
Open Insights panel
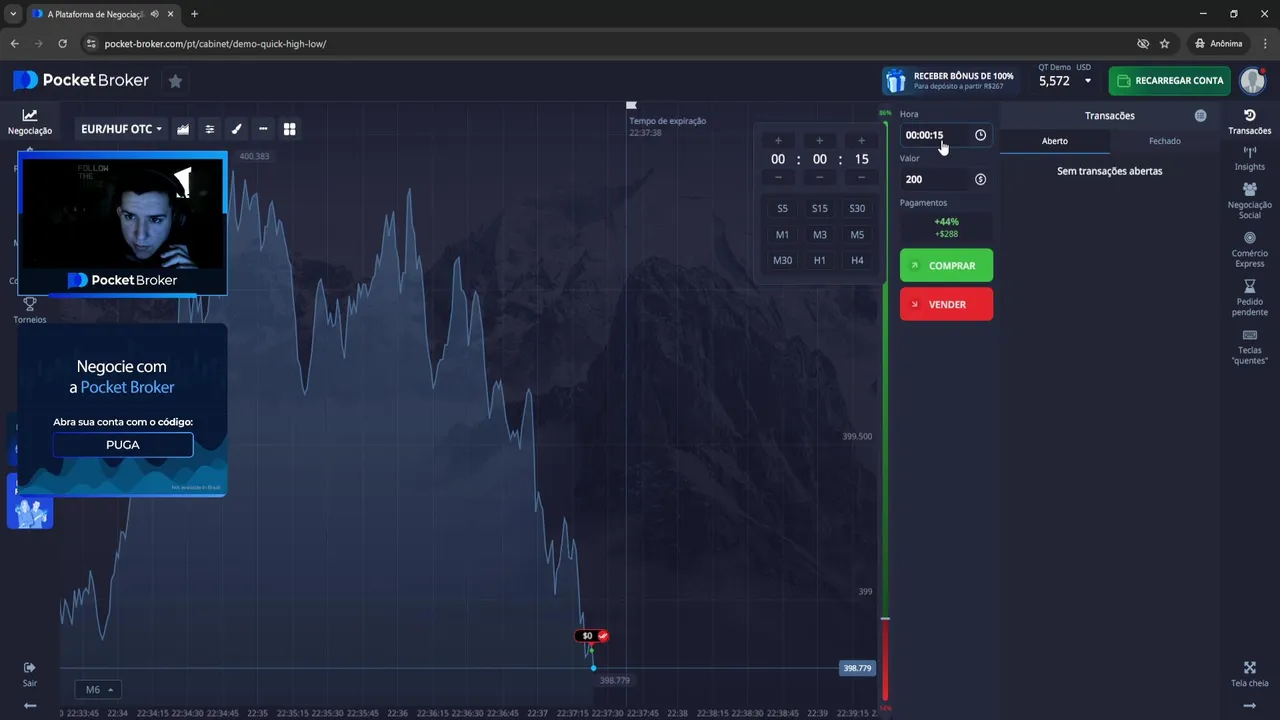(x=1249, y=158)
